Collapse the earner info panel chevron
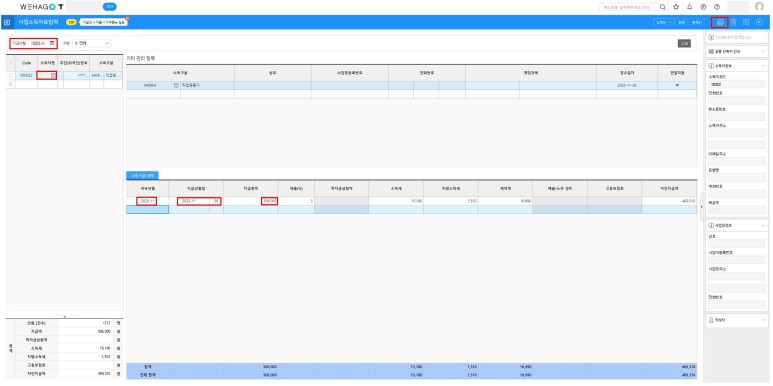Viewport: 773px width, 386px height. pyautogui.click(x=763, y=66)
